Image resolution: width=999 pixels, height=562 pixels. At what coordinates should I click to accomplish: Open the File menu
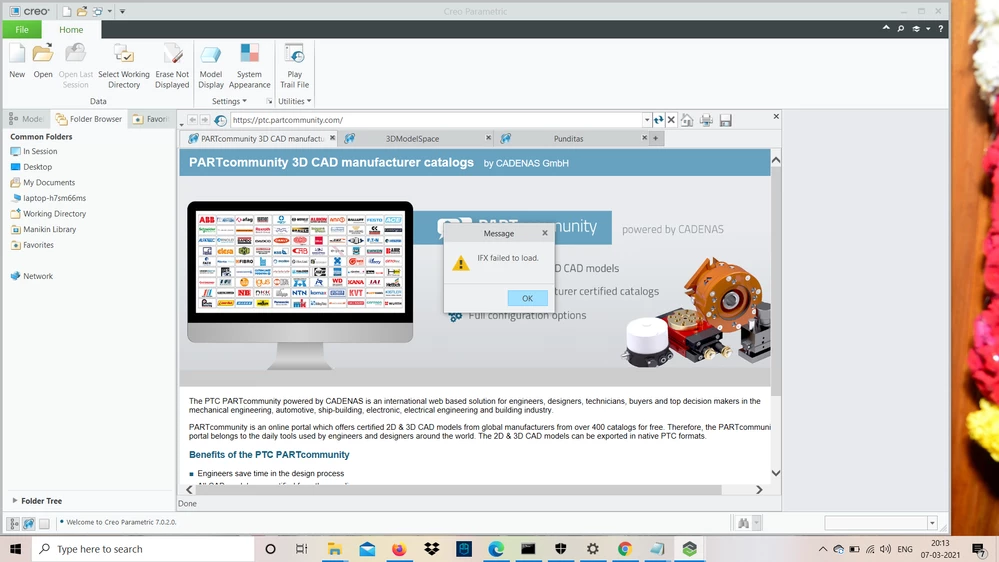pyautogui.click(x=22, y=29)
